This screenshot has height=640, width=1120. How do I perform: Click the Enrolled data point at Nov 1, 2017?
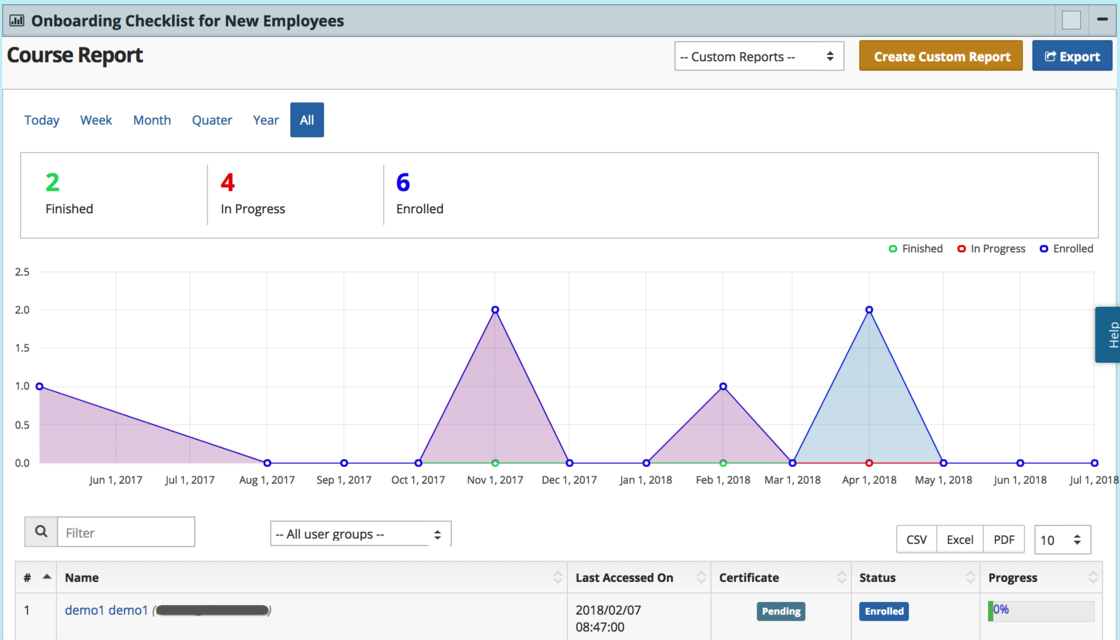495,310
